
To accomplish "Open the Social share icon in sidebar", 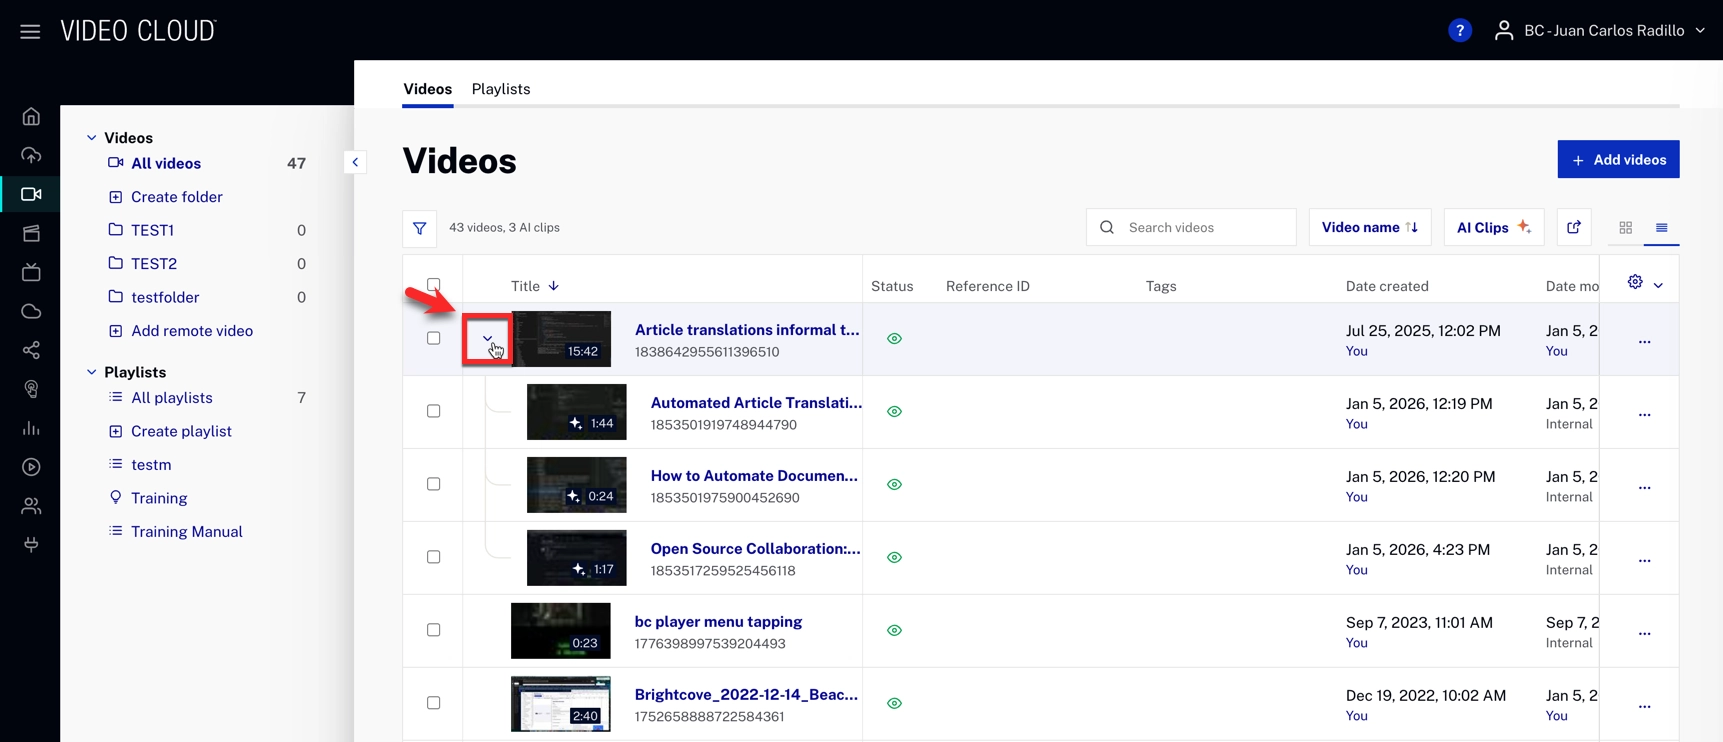I will (x=31, y=350).
